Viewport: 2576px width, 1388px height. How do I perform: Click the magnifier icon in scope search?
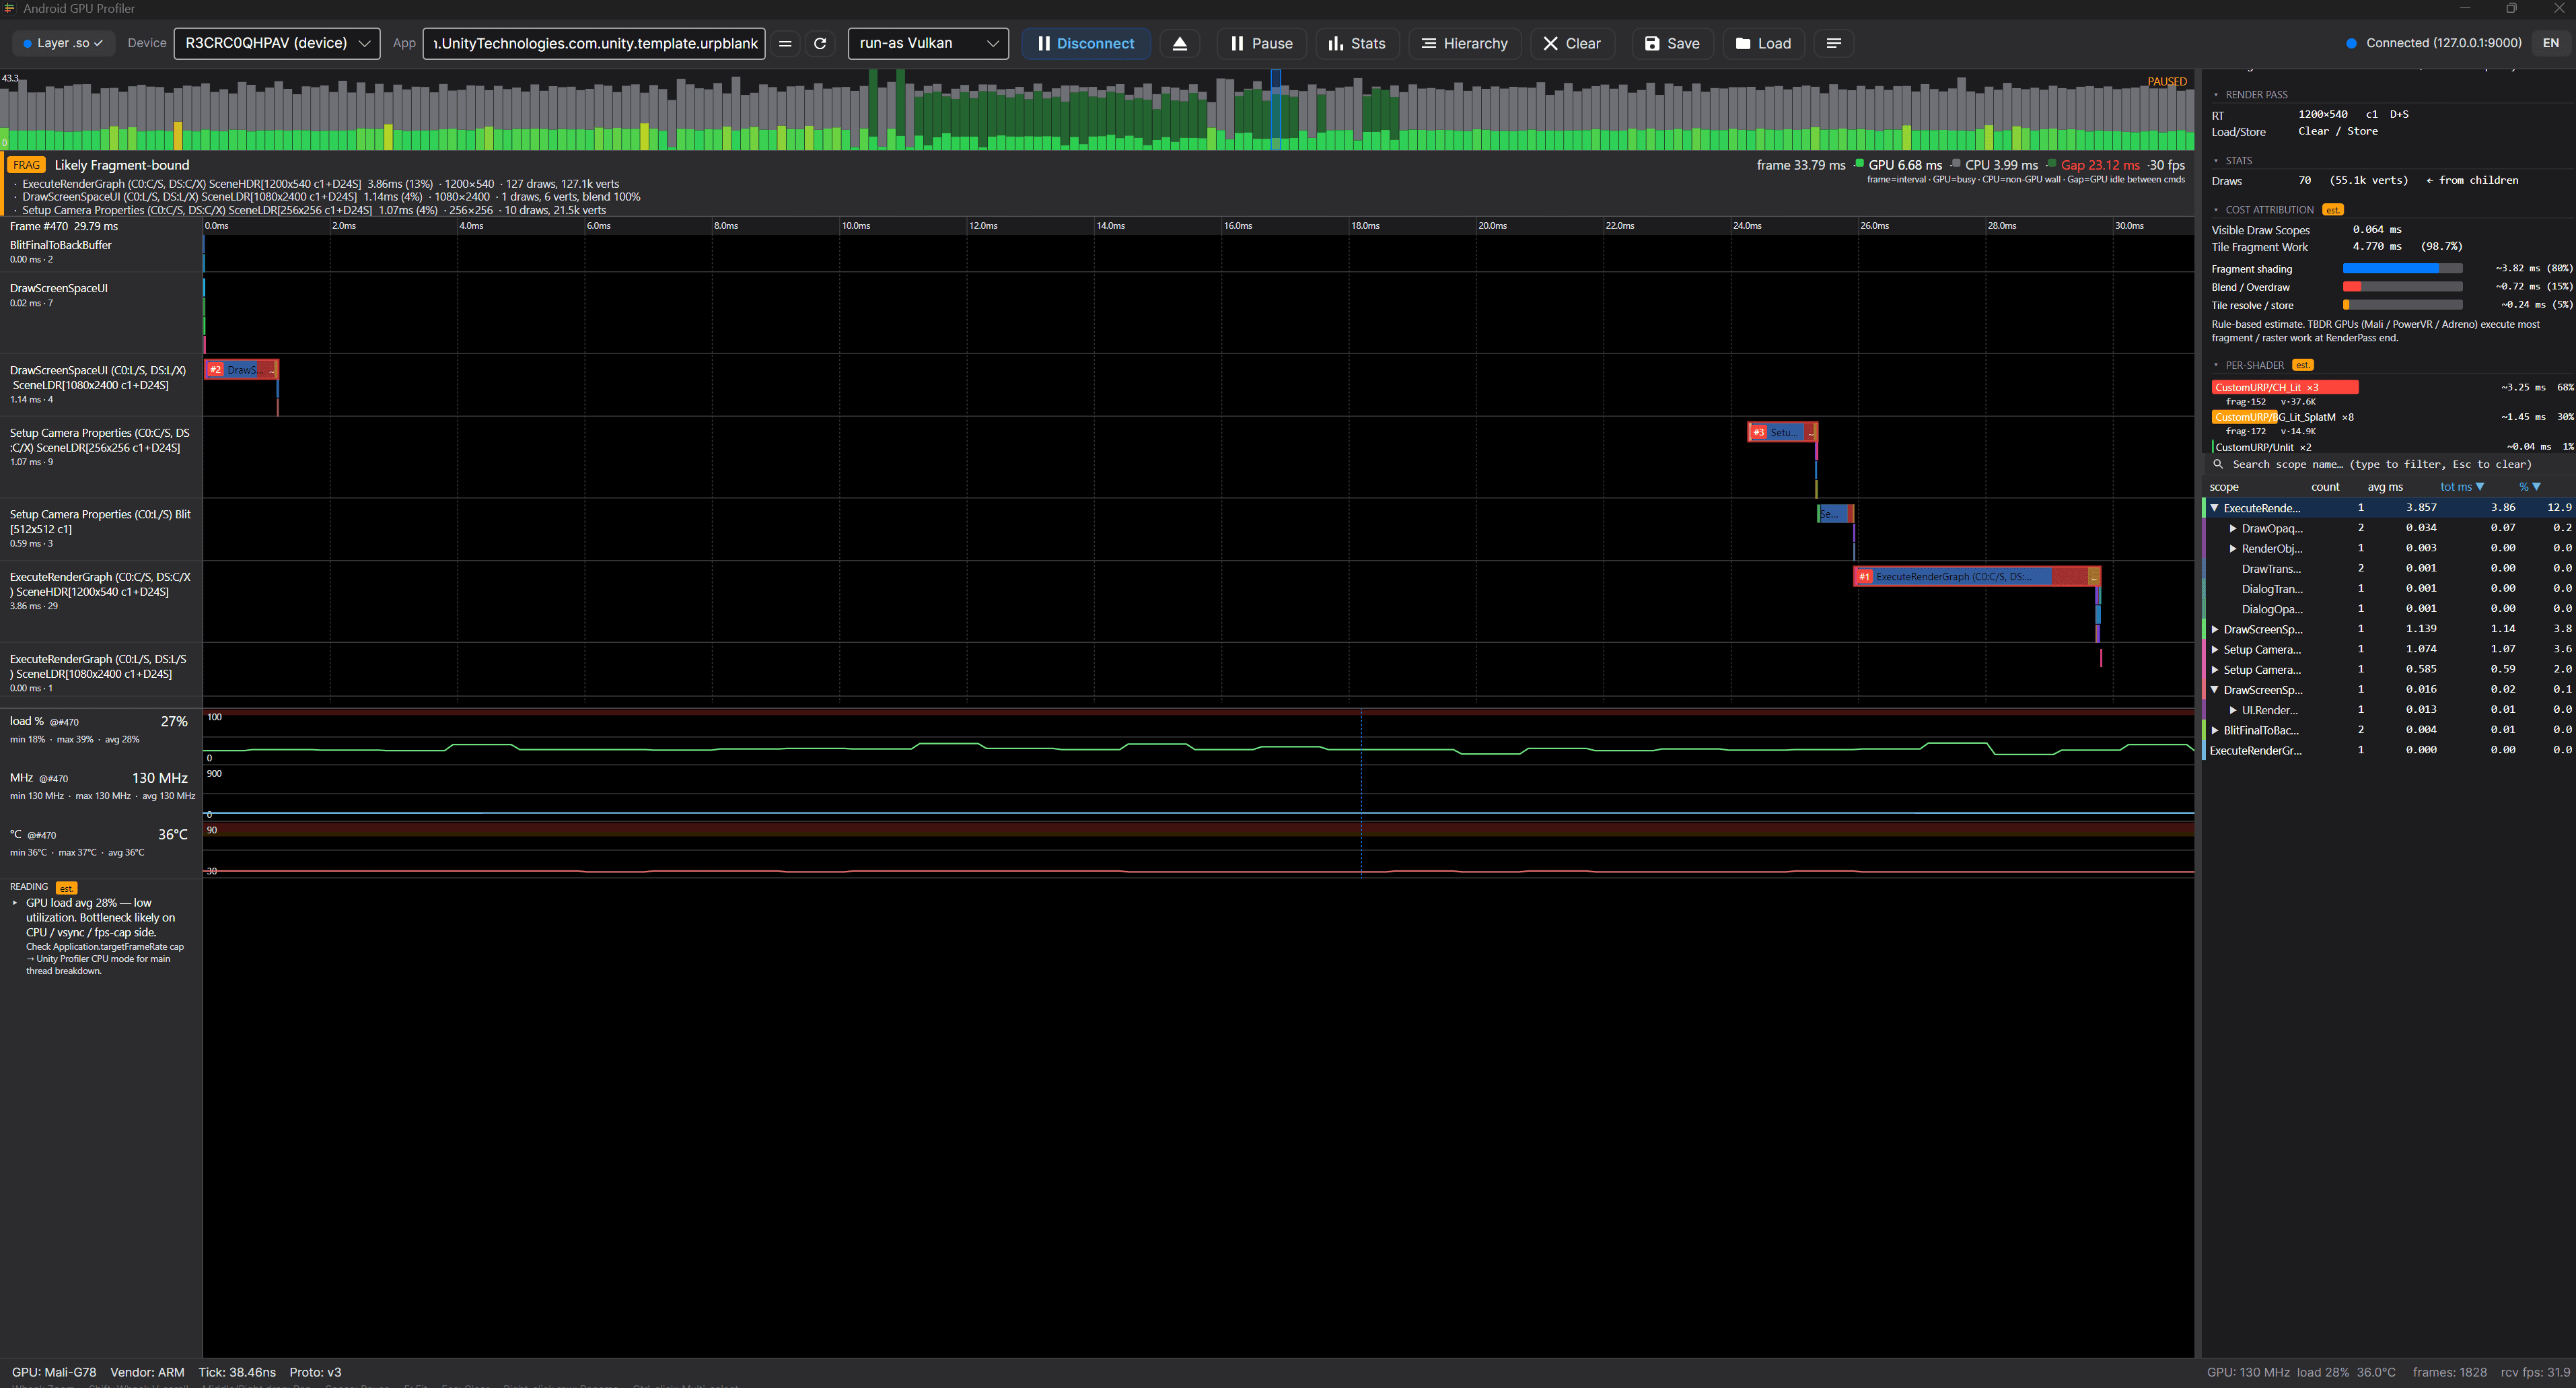2218,464
